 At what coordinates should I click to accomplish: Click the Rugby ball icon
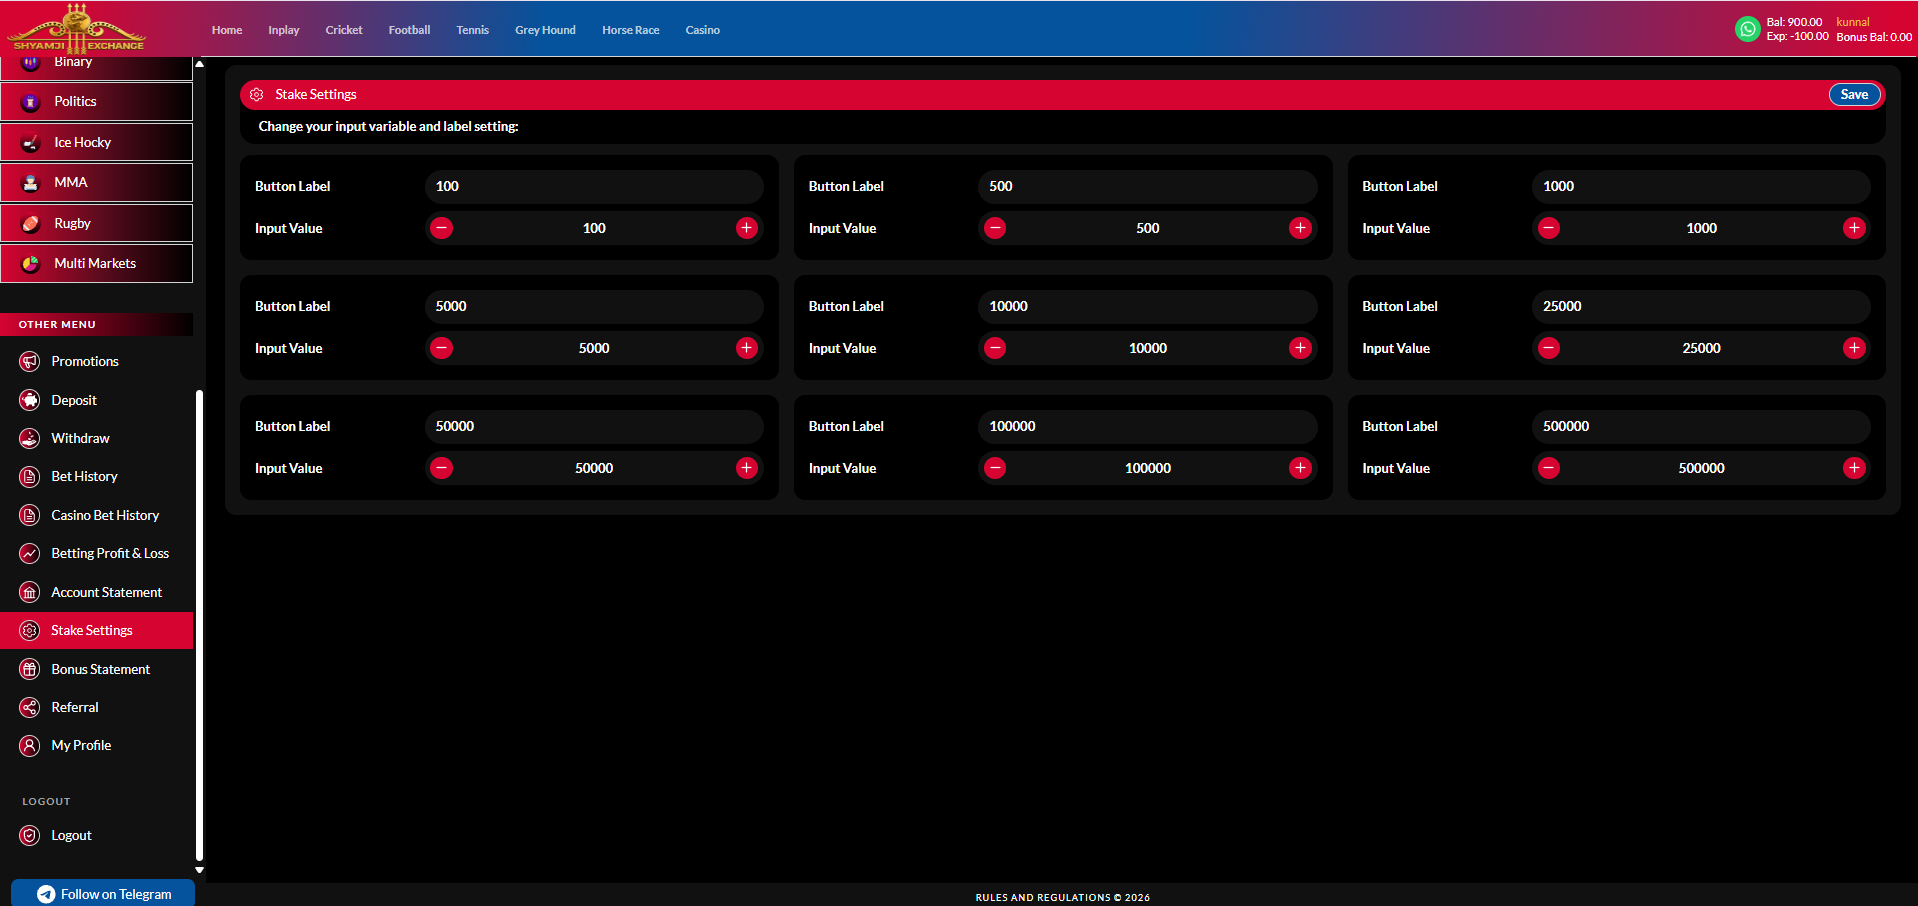click(31, 224)
